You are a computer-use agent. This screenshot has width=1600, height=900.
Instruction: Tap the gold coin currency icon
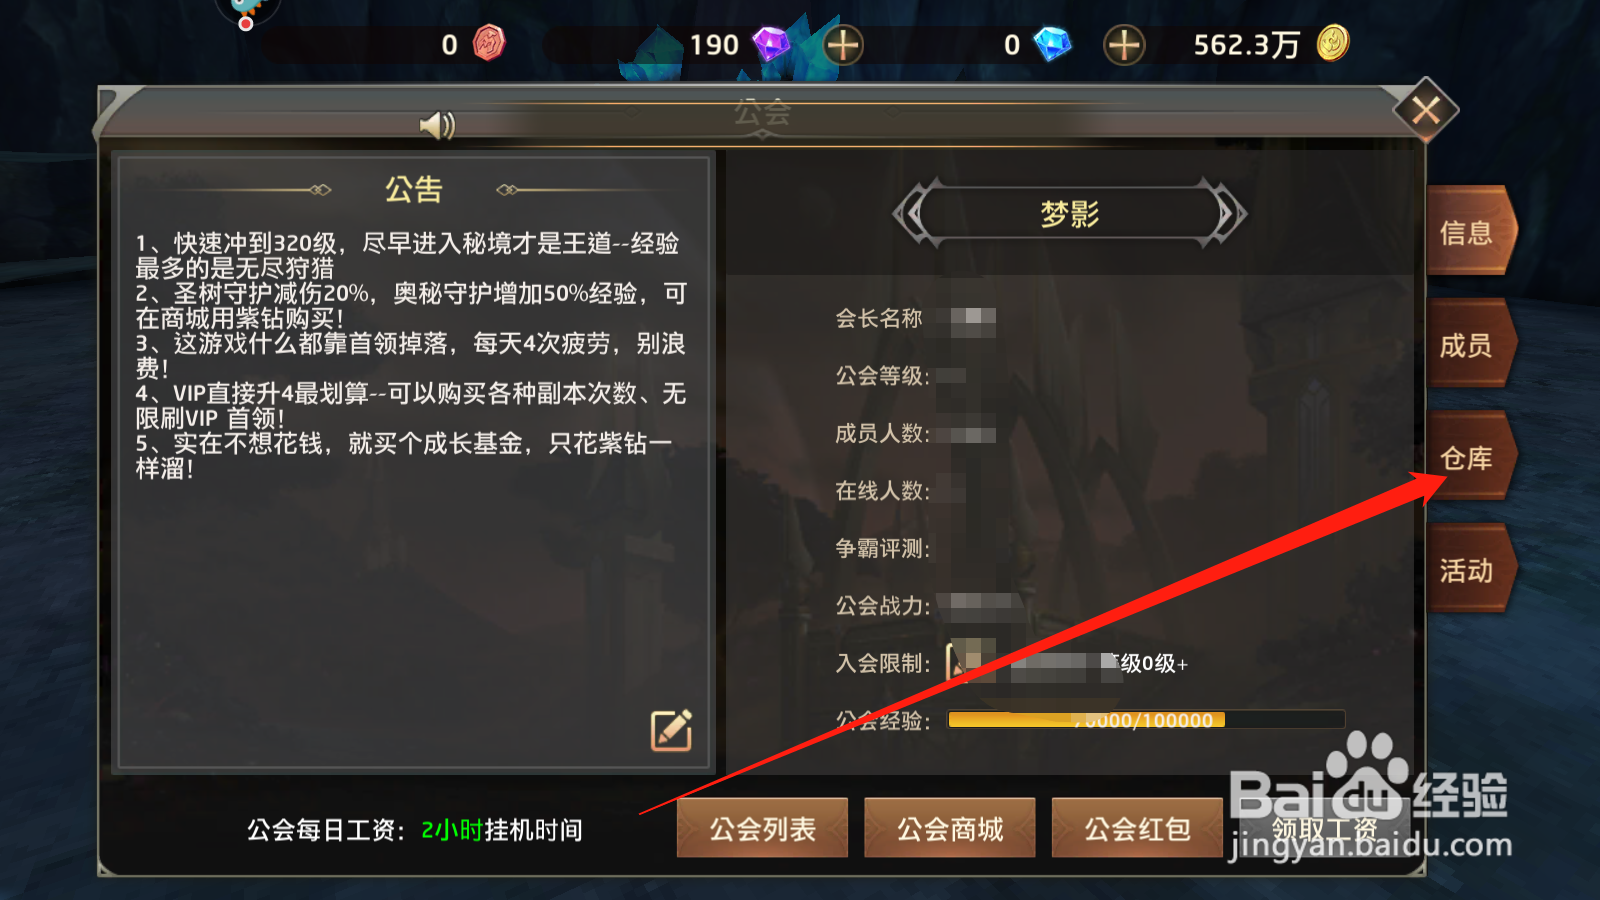1333,43
